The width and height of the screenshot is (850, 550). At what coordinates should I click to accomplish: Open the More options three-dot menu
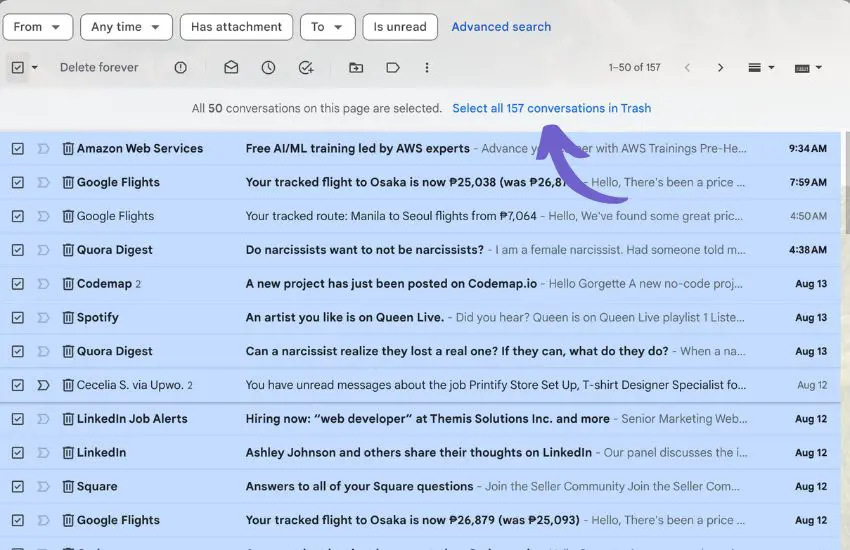(x=427, y=67)
